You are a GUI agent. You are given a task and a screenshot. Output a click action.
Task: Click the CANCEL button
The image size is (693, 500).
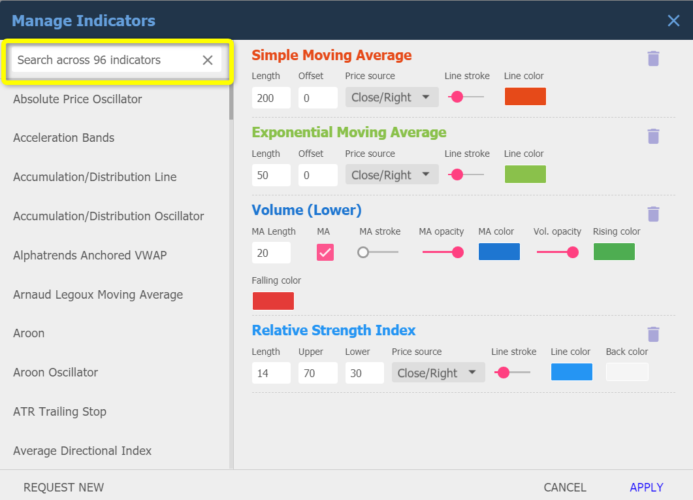(x=565, y=487)
